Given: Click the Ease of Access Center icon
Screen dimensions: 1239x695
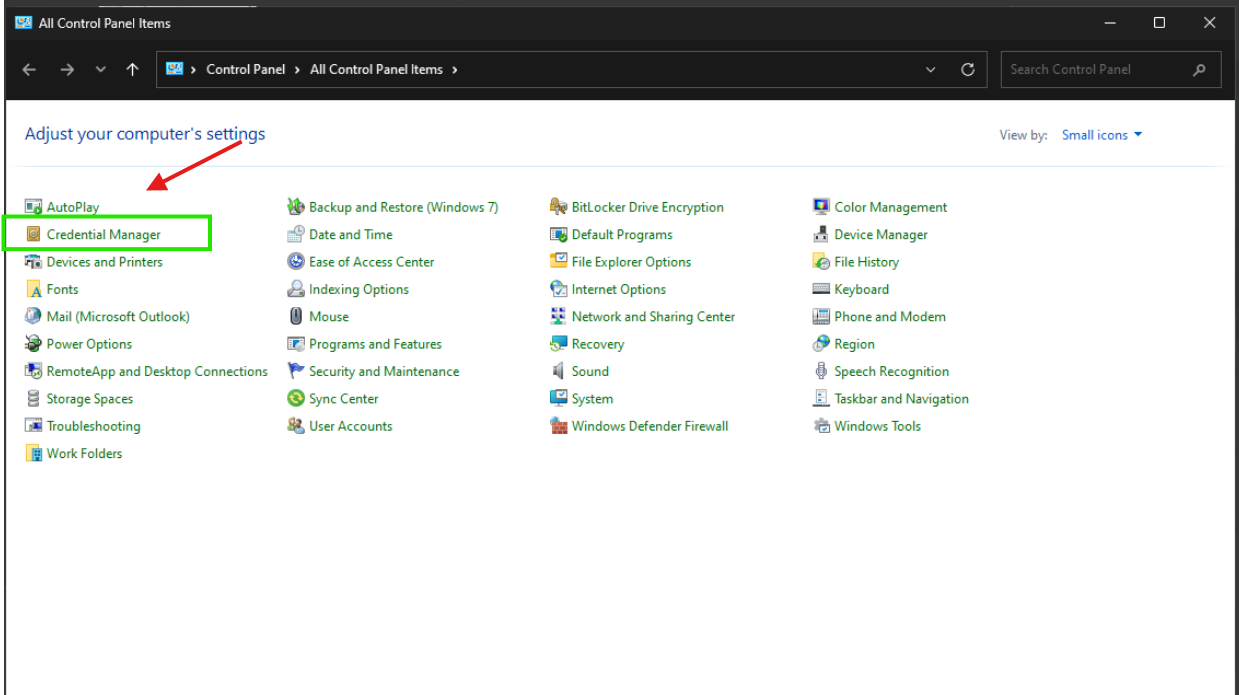Looking at the screenshot, I should [296, 262].
